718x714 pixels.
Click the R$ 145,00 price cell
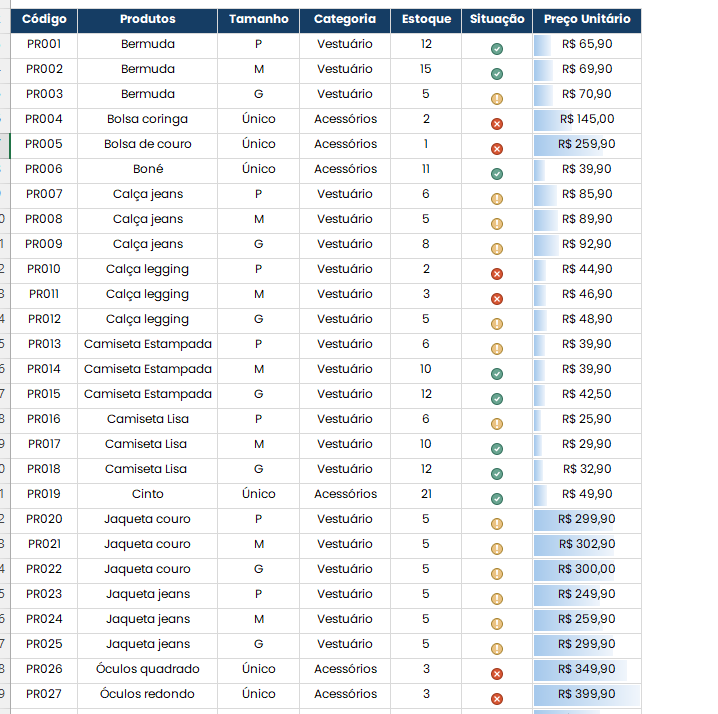[x=587, y=119]
